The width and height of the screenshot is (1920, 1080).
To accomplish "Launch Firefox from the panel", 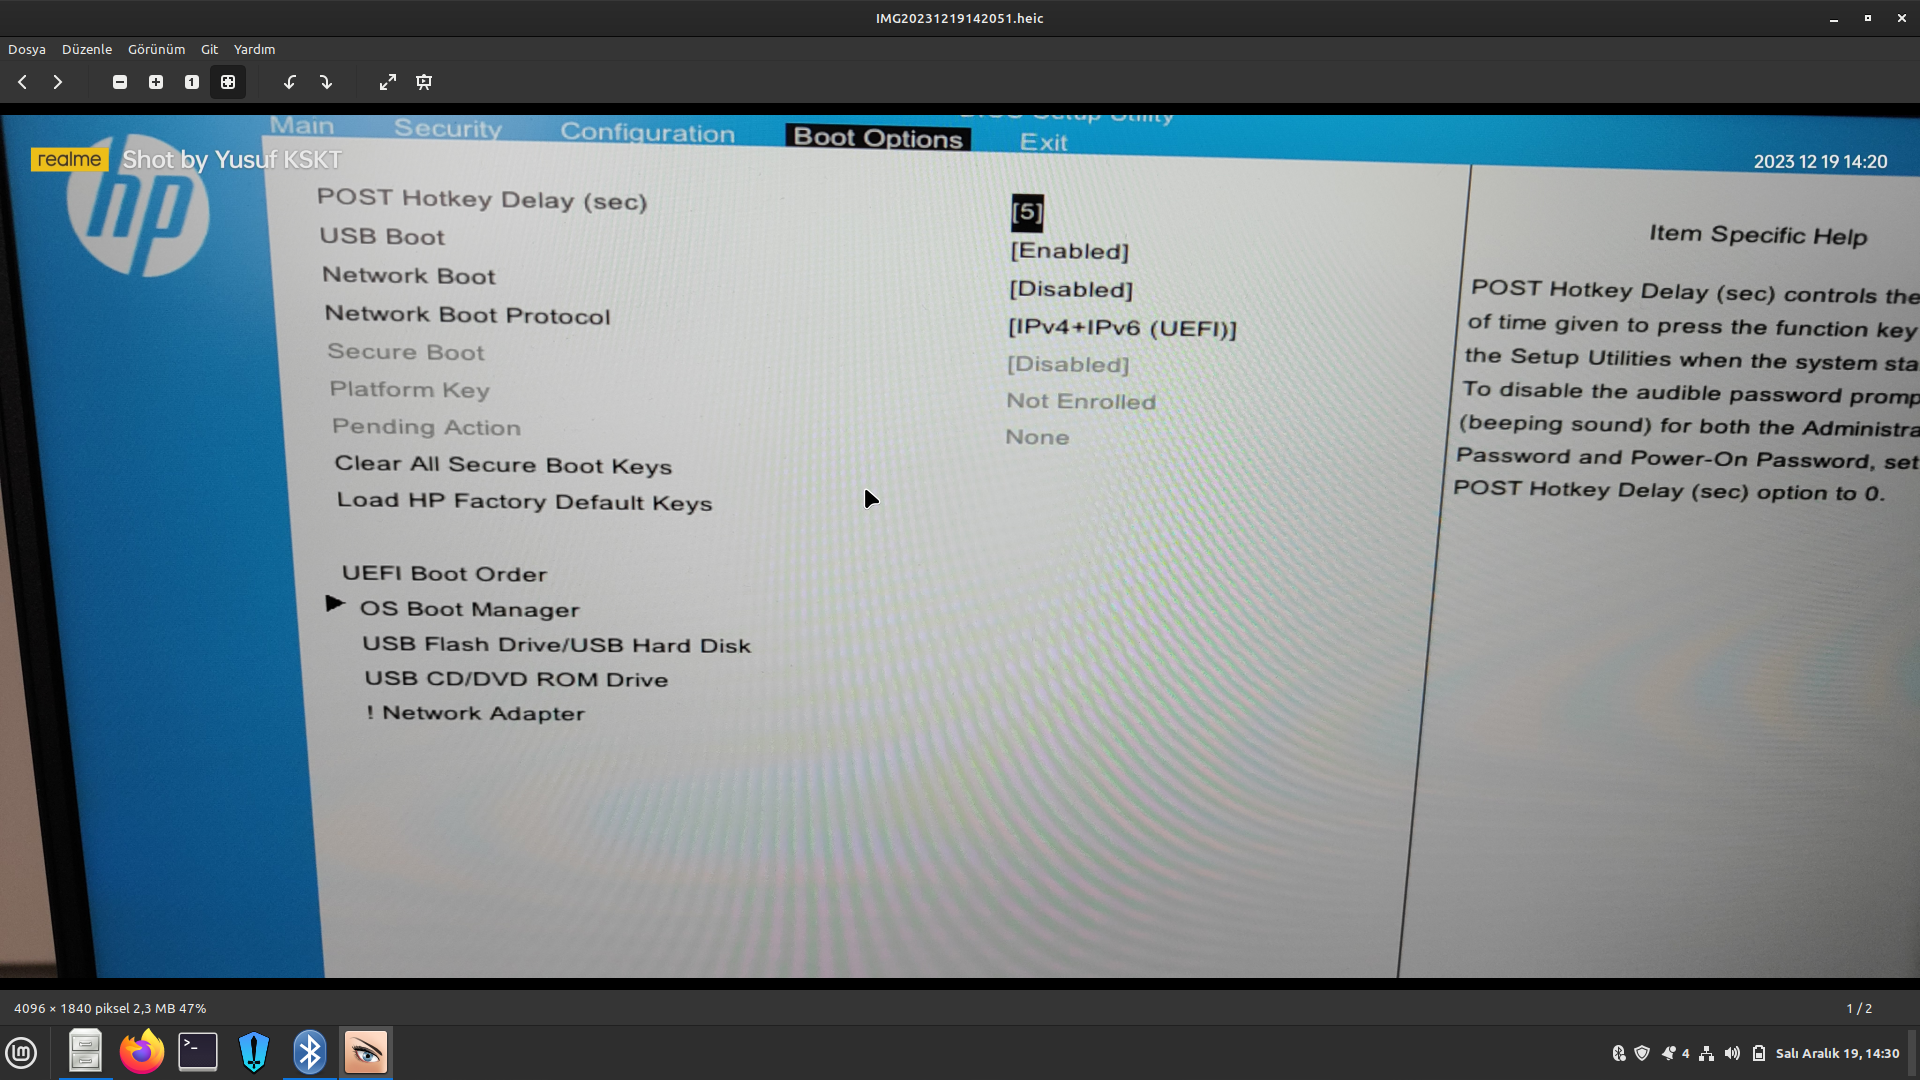I will tap(141, 1052).
